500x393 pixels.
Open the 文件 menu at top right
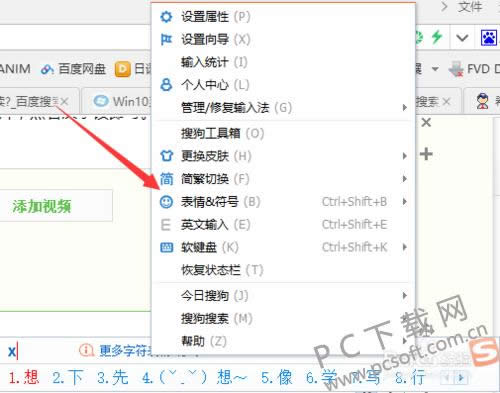pyautogui.click(x=470, y=7)
